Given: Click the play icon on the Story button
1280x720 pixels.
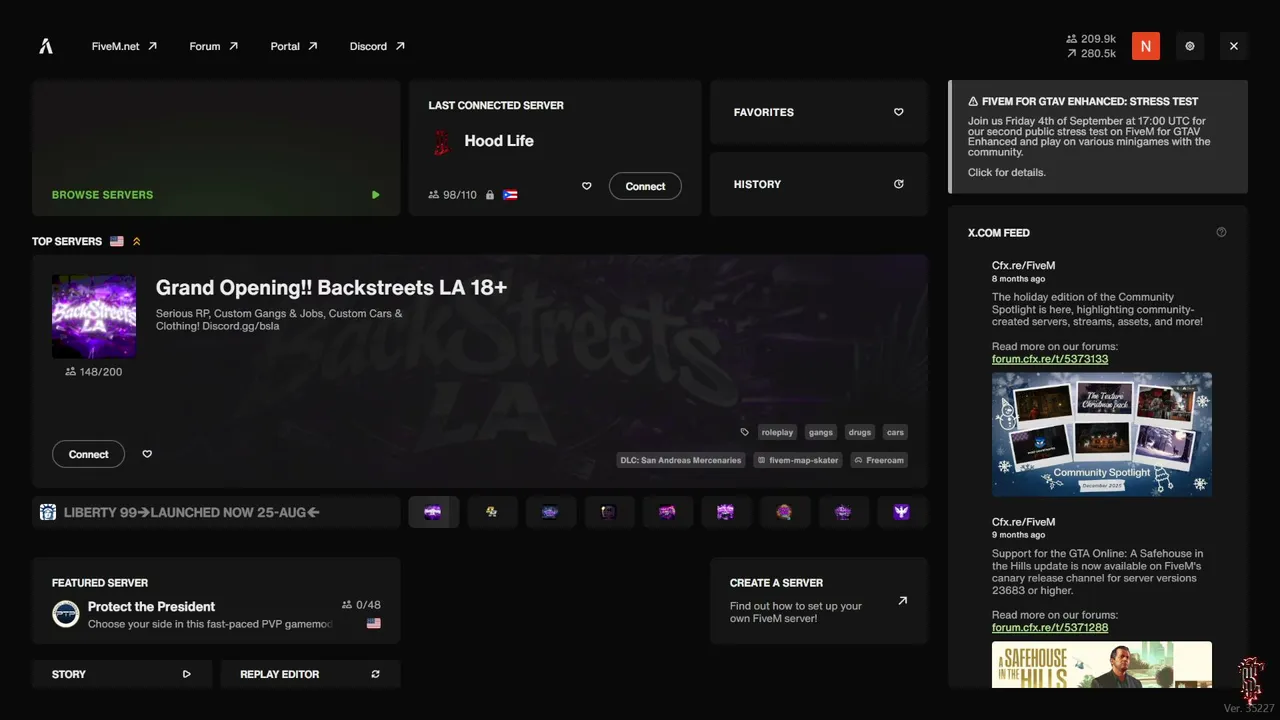Looking at the screenshot, I should 187,674.
